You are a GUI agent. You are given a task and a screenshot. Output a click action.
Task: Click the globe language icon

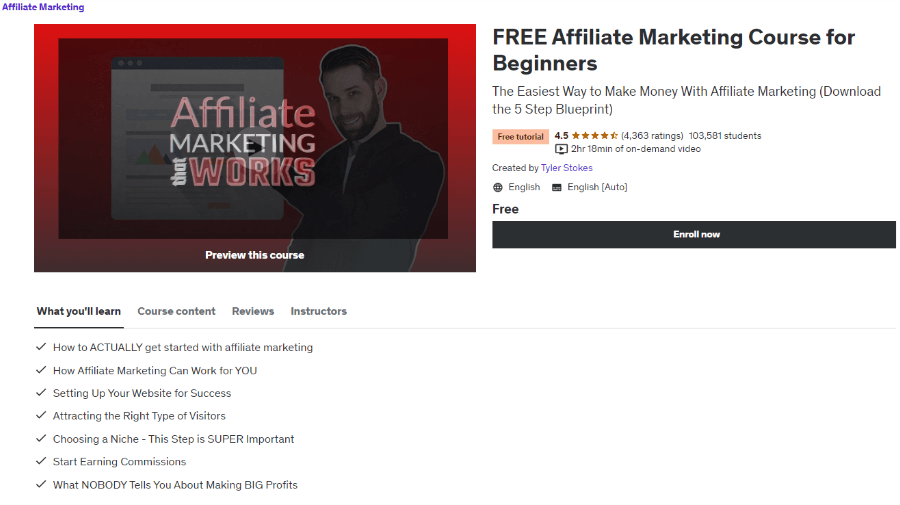(x=498, y=188)
